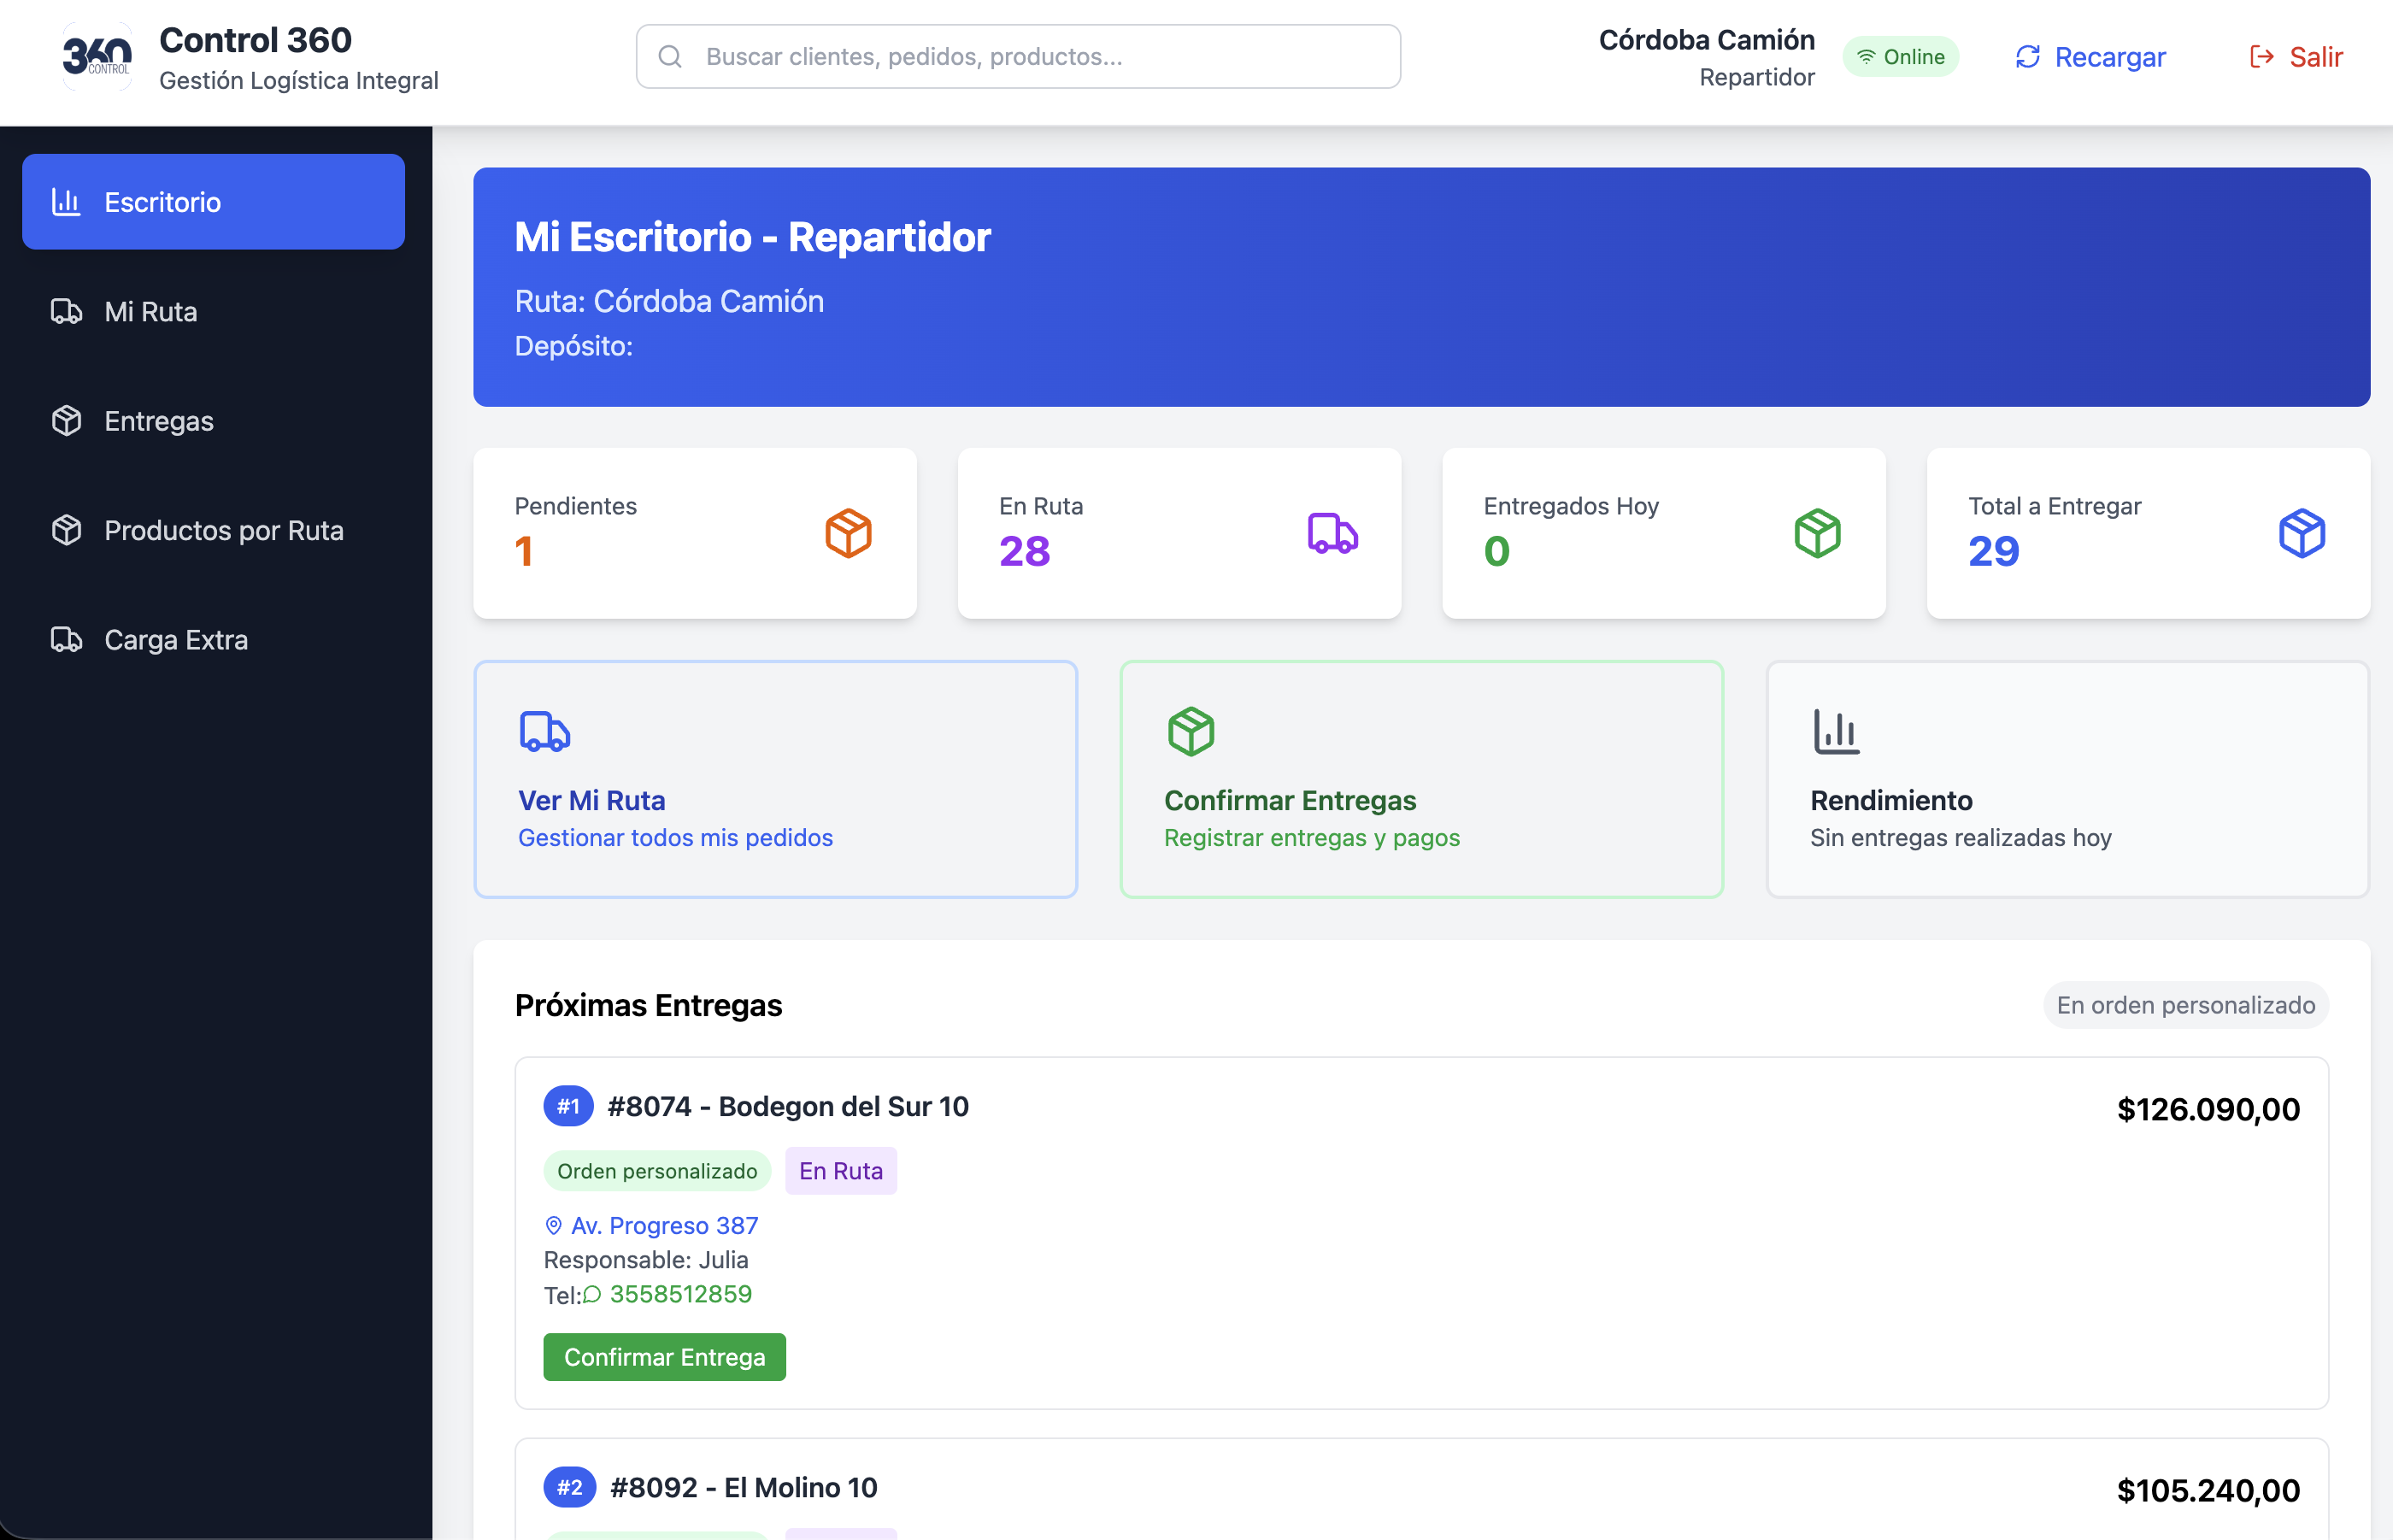Click the map pin icon by Av. Progreso
This screenshot has width=2393, height=1540.
click(x=553, y=1226)
